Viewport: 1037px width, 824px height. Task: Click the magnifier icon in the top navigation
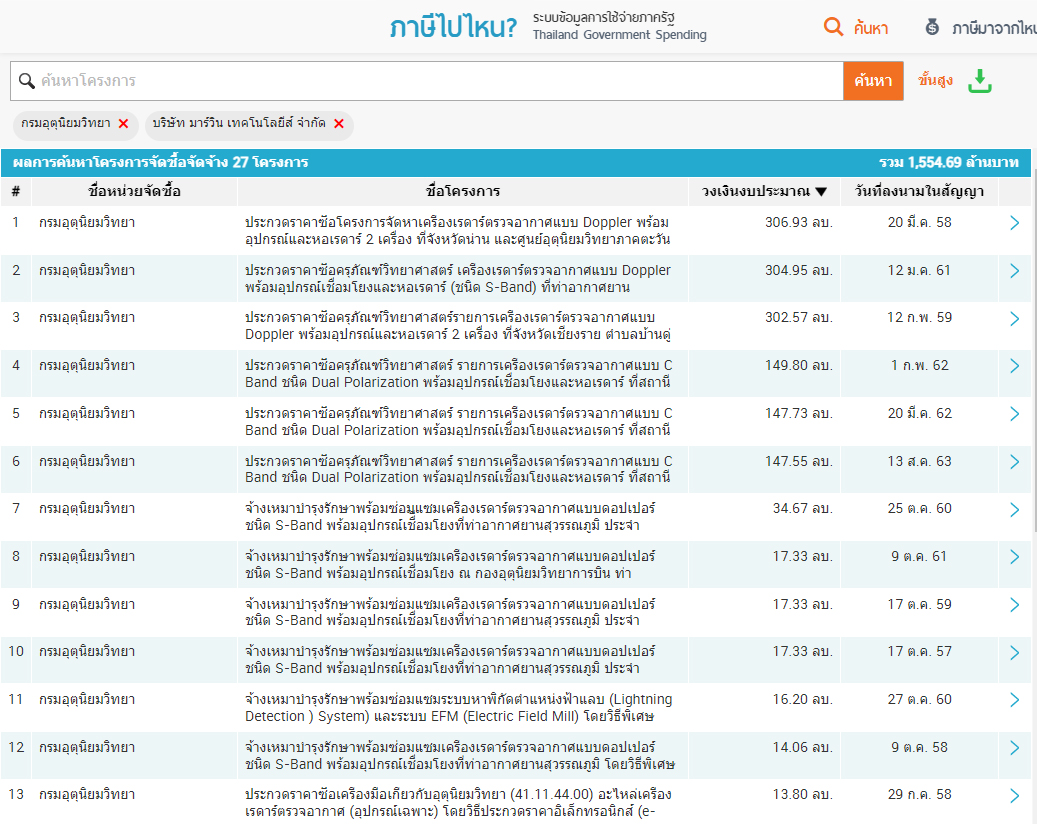pyautogui.click(x=833, y=27)
